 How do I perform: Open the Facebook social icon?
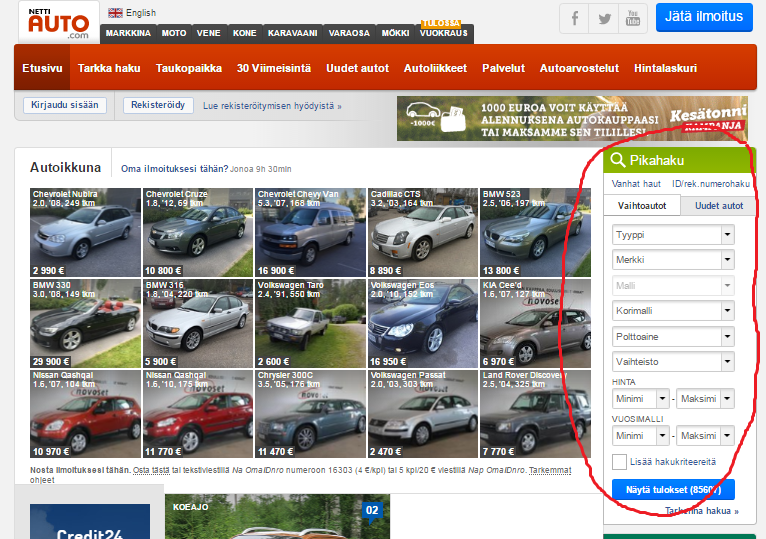pos(574,19)
